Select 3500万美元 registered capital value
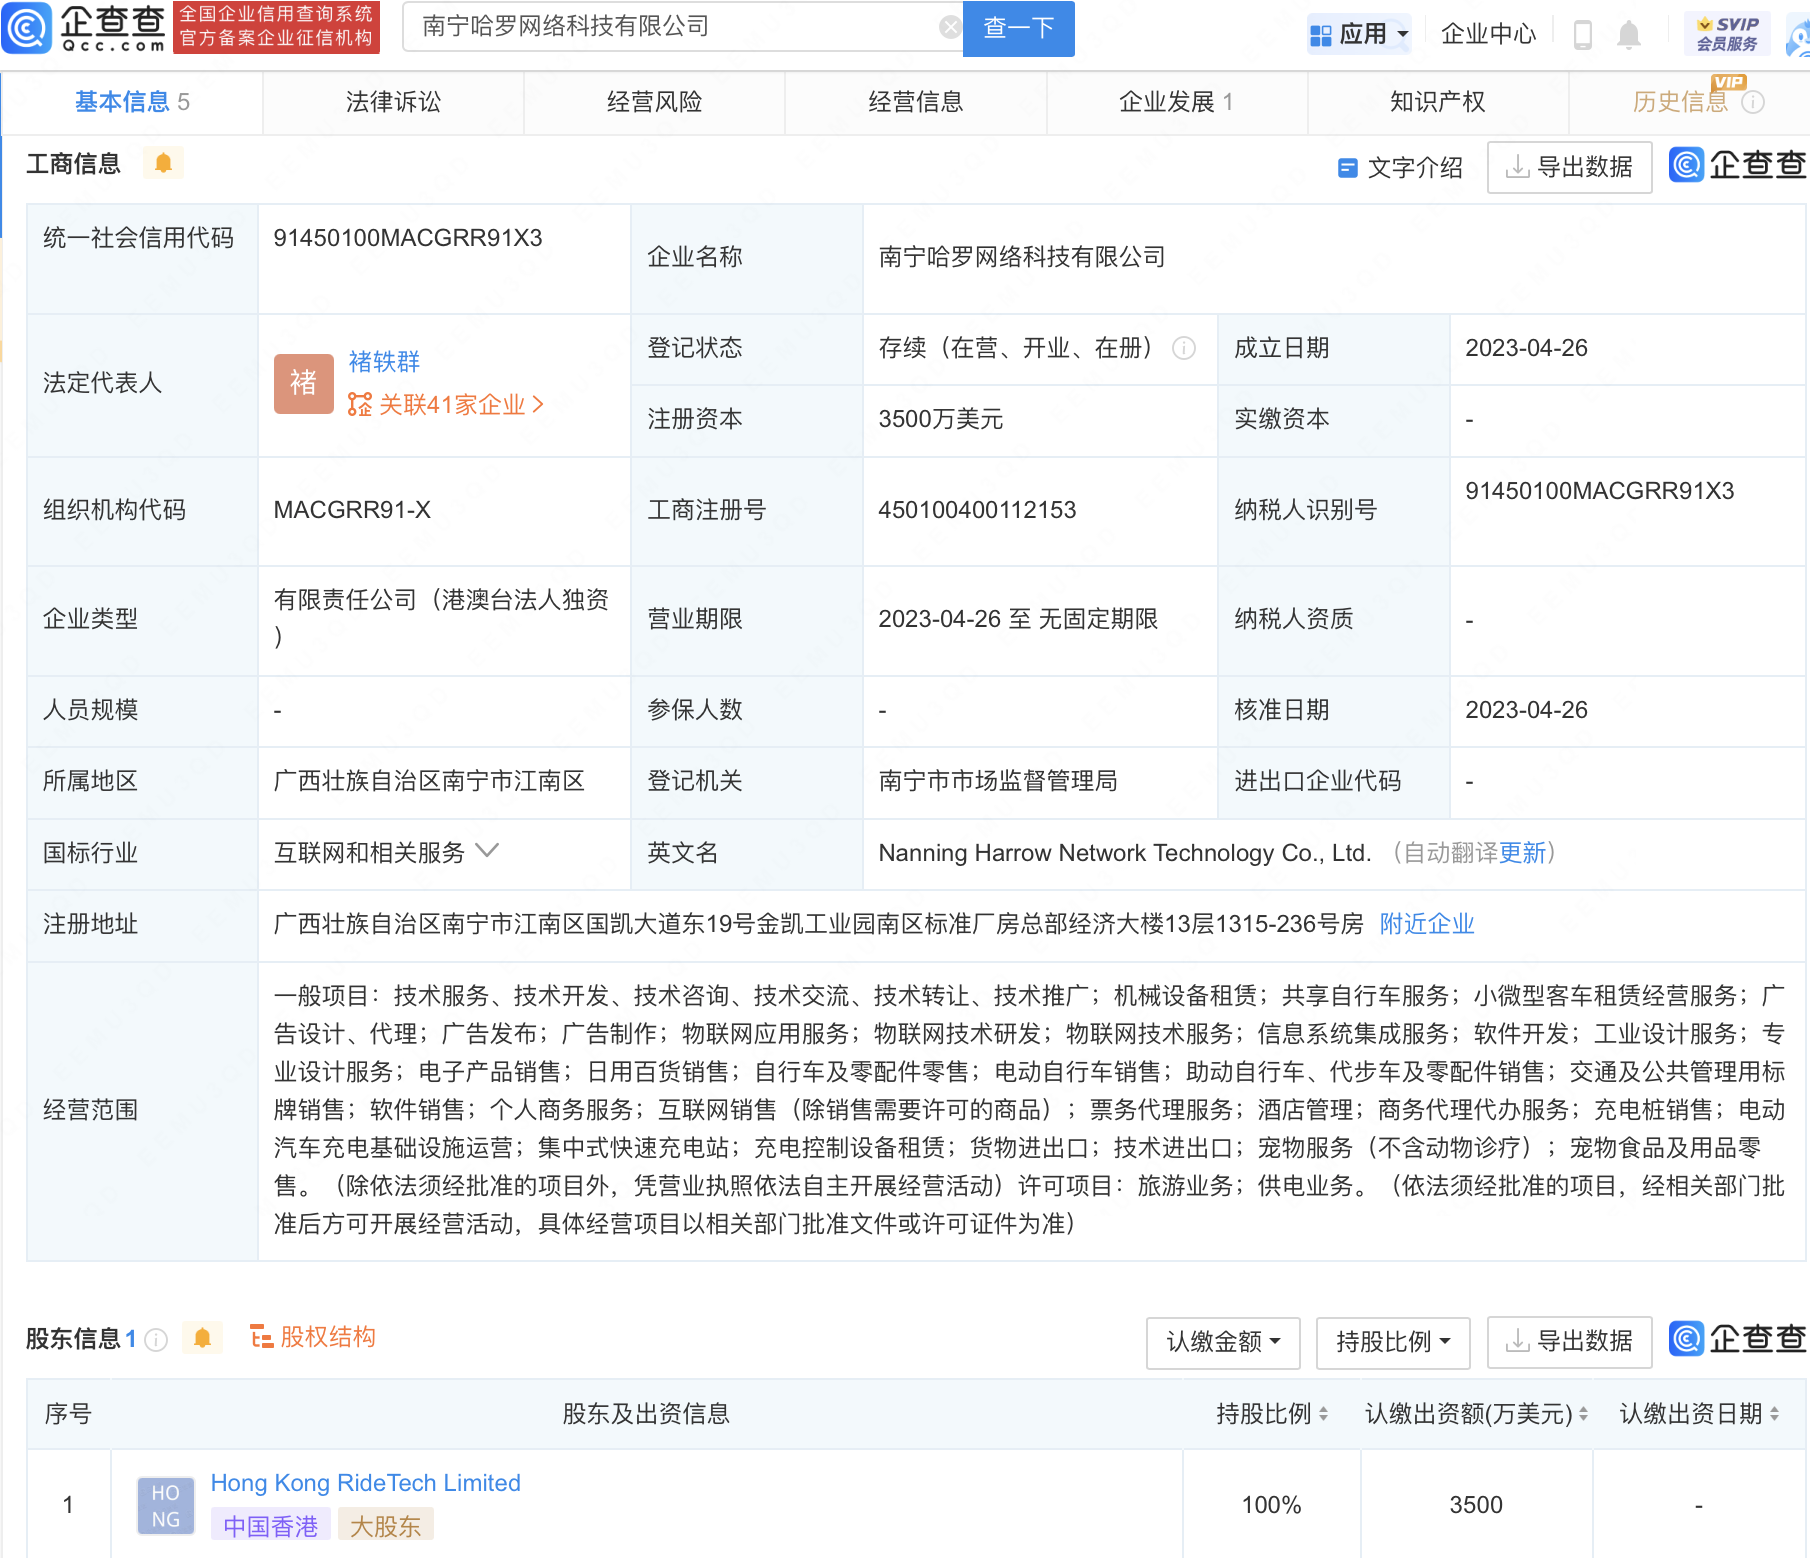 (x=940, y=419)
